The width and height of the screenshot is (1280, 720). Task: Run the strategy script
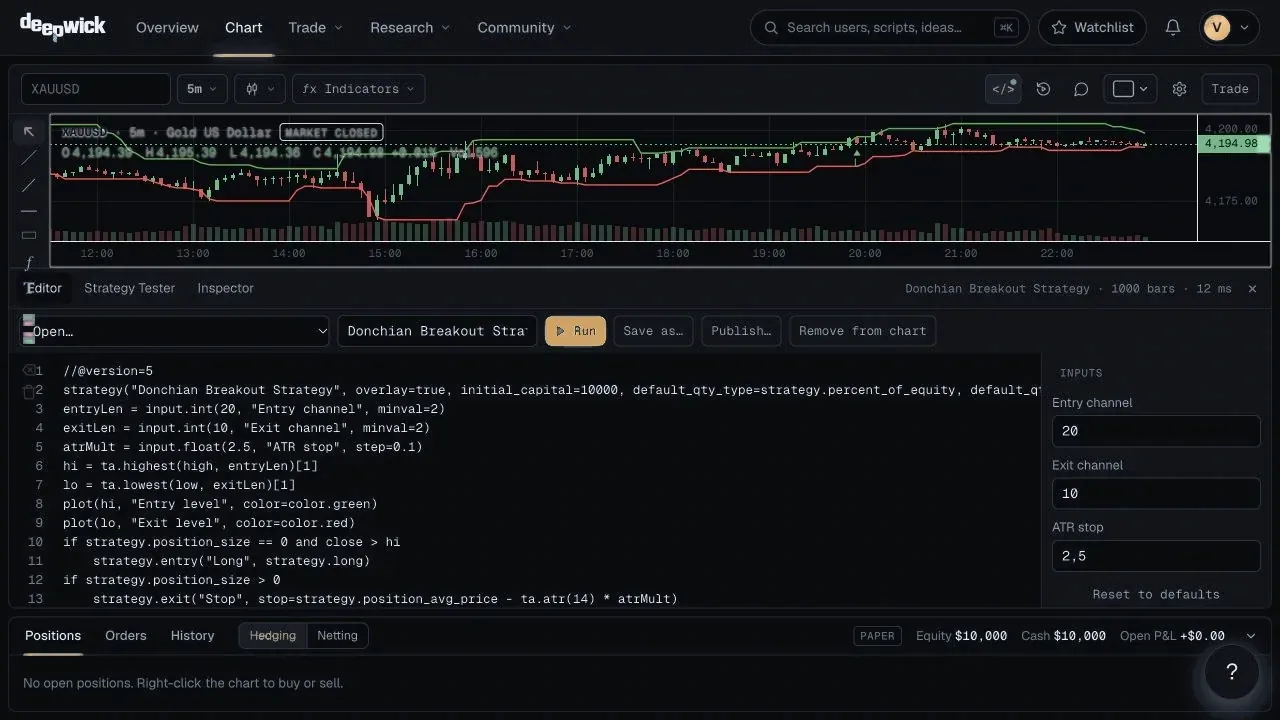pyautogui.click(x=575, y=331)
